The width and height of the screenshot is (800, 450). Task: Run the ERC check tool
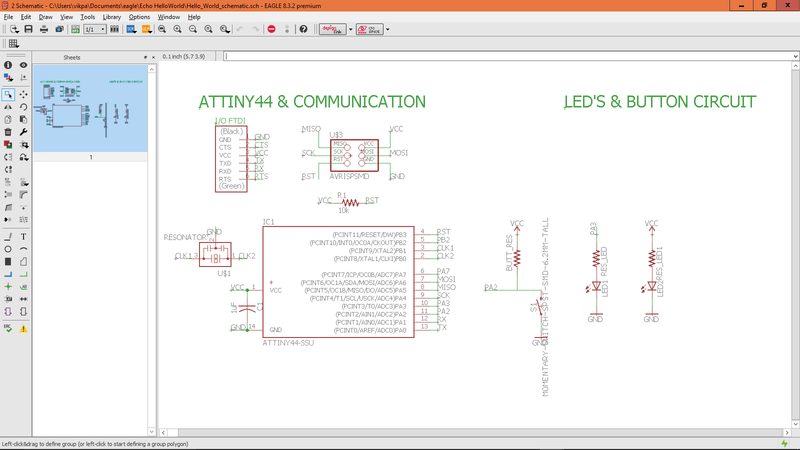(x=8, y=329)
